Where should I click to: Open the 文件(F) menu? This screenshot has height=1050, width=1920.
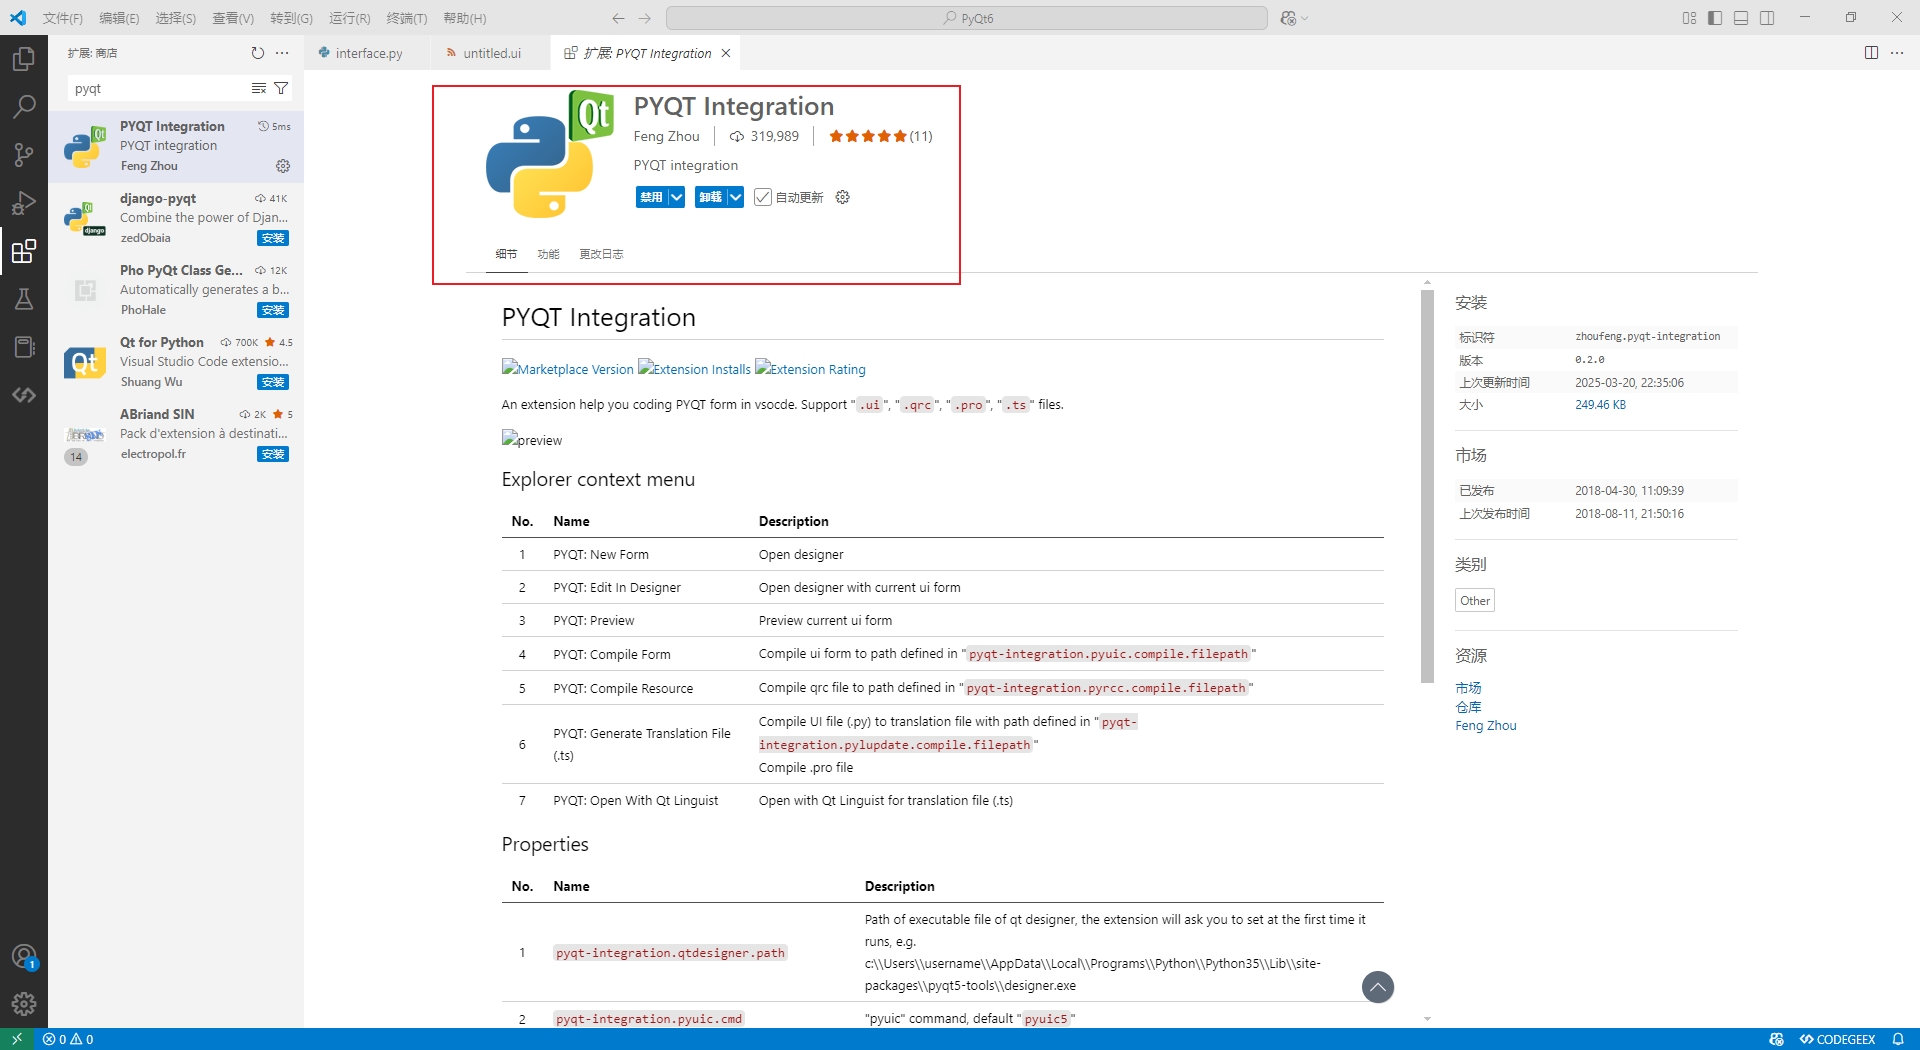(62, 17)
